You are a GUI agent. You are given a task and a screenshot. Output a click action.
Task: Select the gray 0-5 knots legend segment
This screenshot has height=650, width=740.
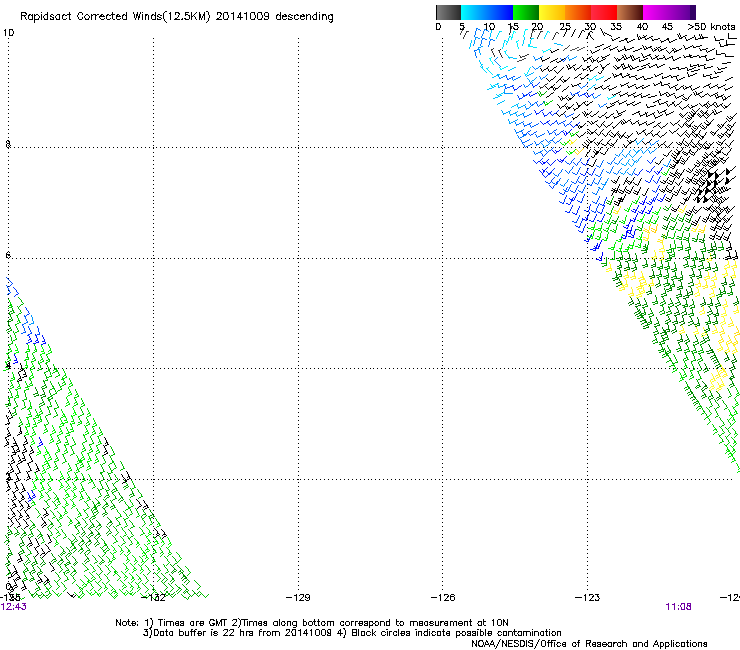[448, 12]
